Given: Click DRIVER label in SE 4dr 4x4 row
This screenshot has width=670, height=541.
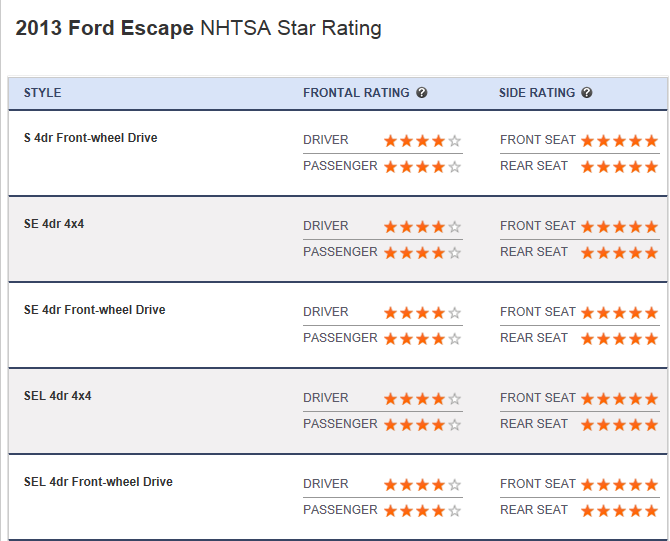Looking at the screenshot, I should (x=326, y=226).
